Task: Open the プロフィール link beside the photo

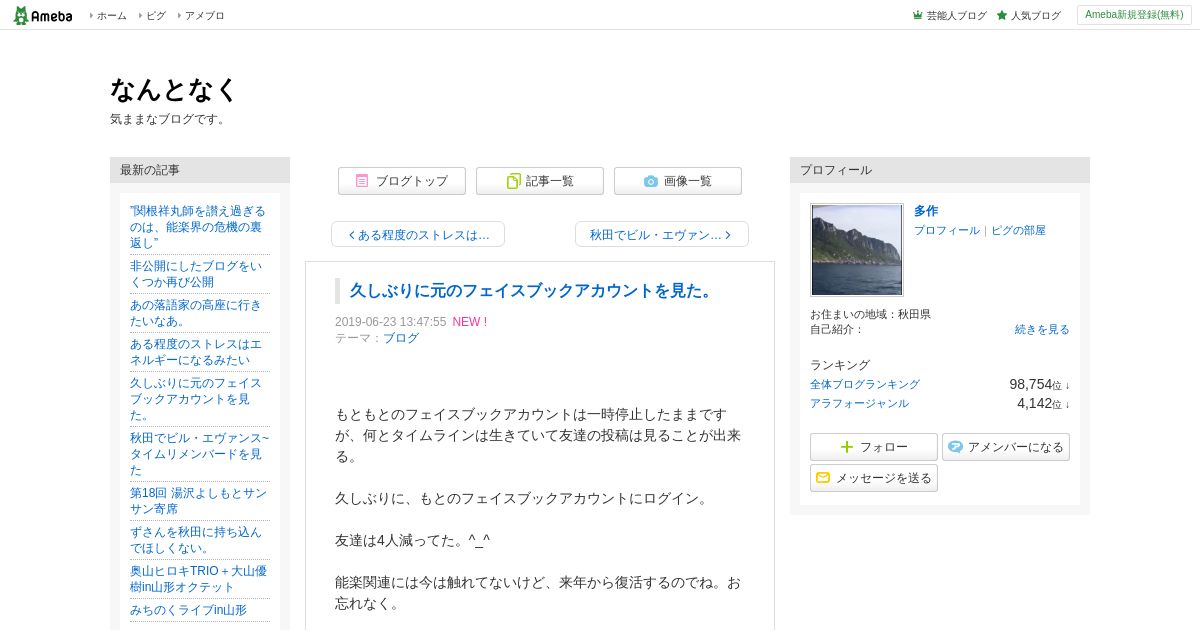Action: [947, 230]
